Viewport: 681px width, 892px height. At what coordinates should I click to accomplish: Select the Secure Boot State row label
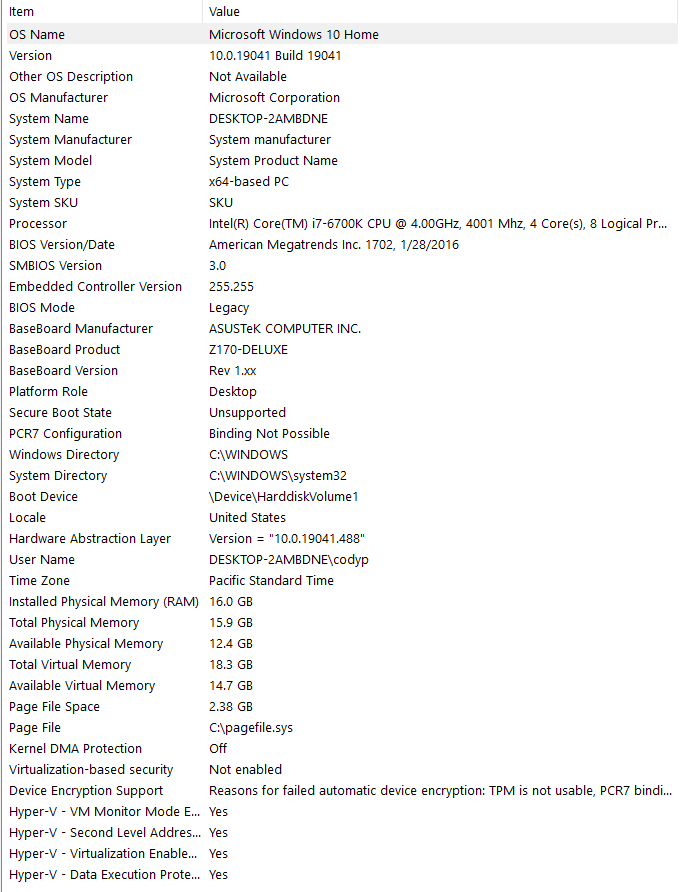60,413
